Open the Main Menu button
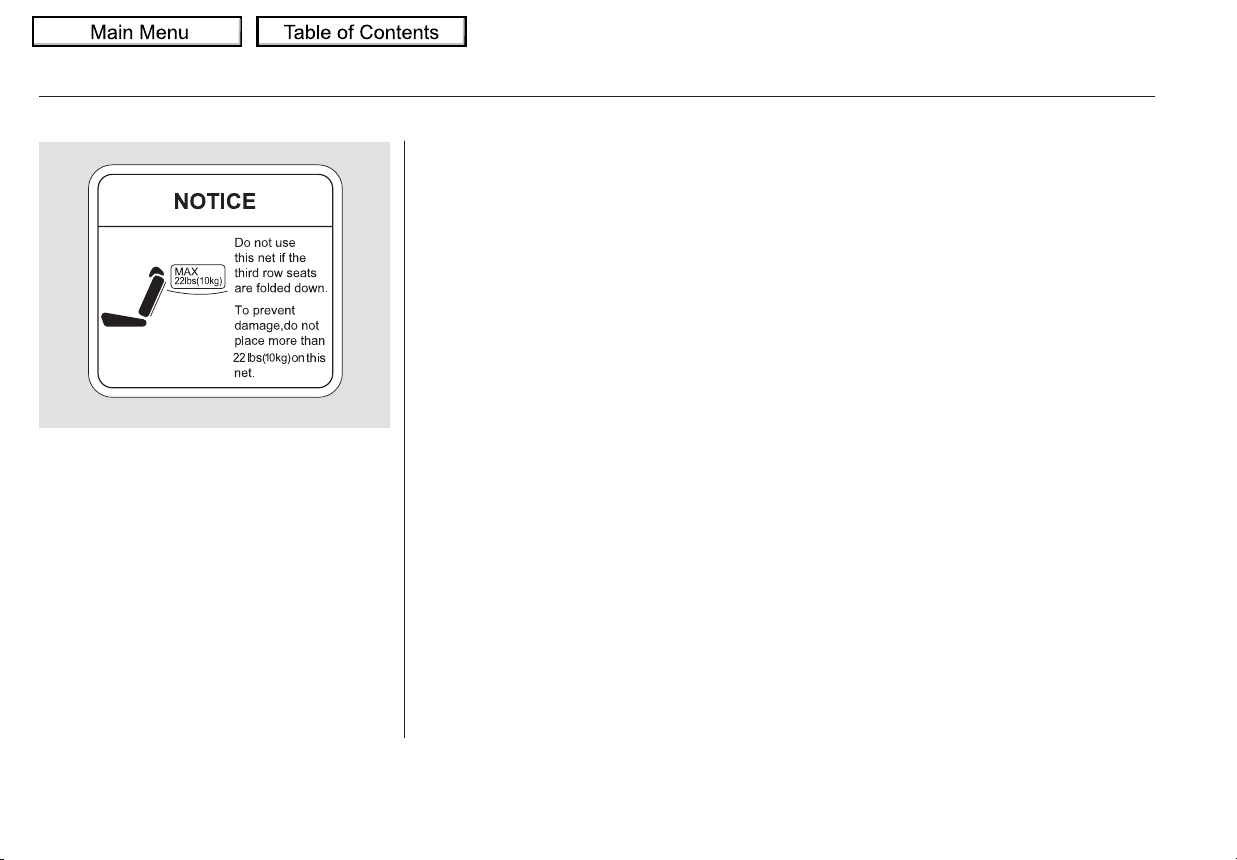The width and height of the screenshot is (1237, 860). point(137,32)
